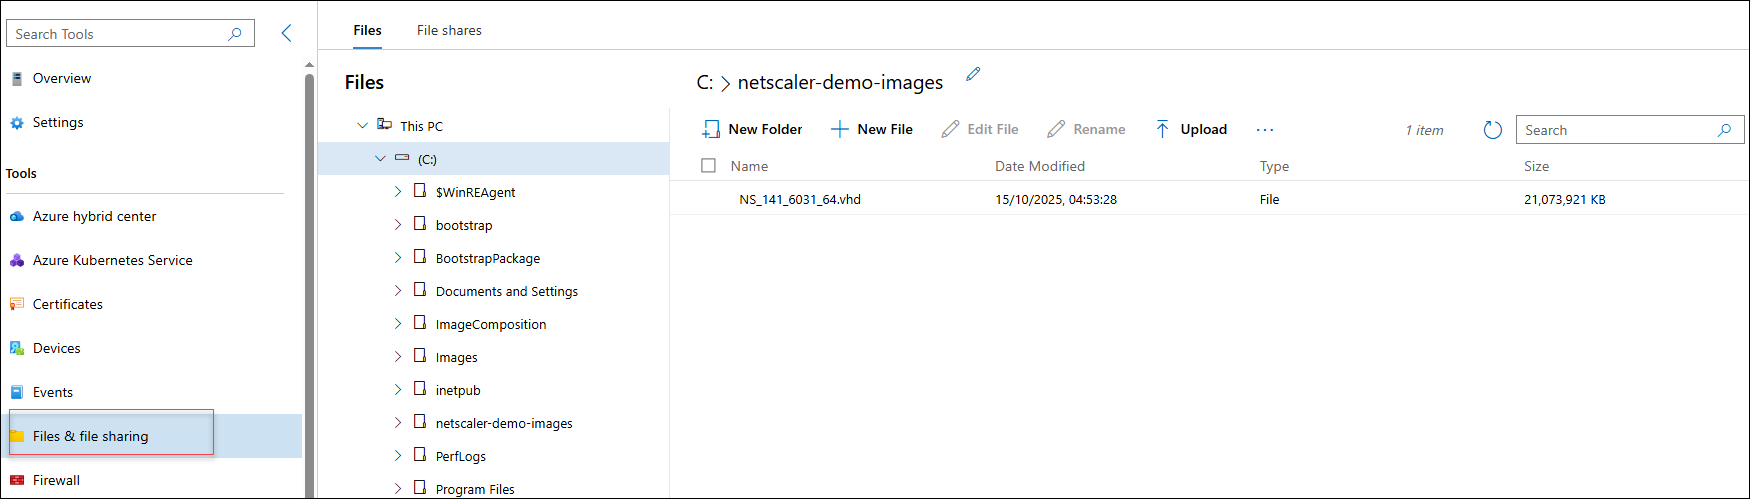Select Documents and Settings in the tree
This screenshot has width=1750, height=499.
click(507, 291)
